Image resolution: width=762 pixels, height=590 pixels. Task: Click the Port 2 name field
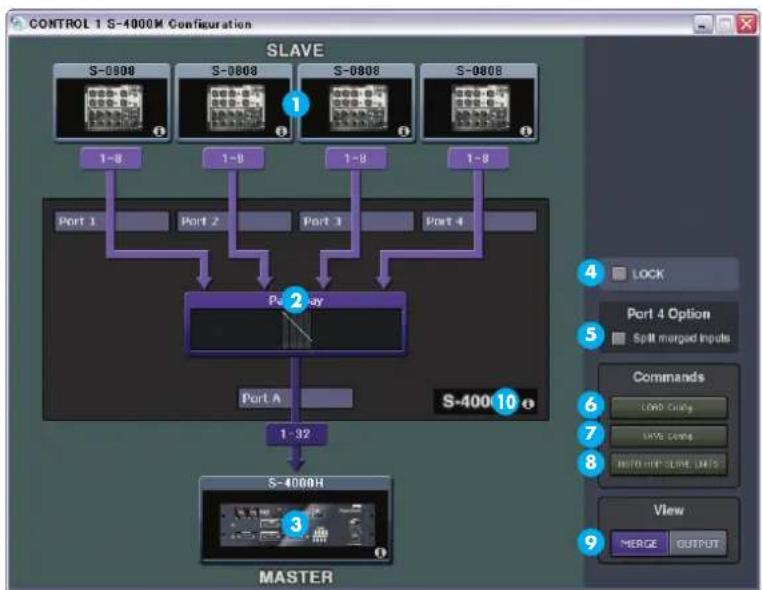point(234,222)
